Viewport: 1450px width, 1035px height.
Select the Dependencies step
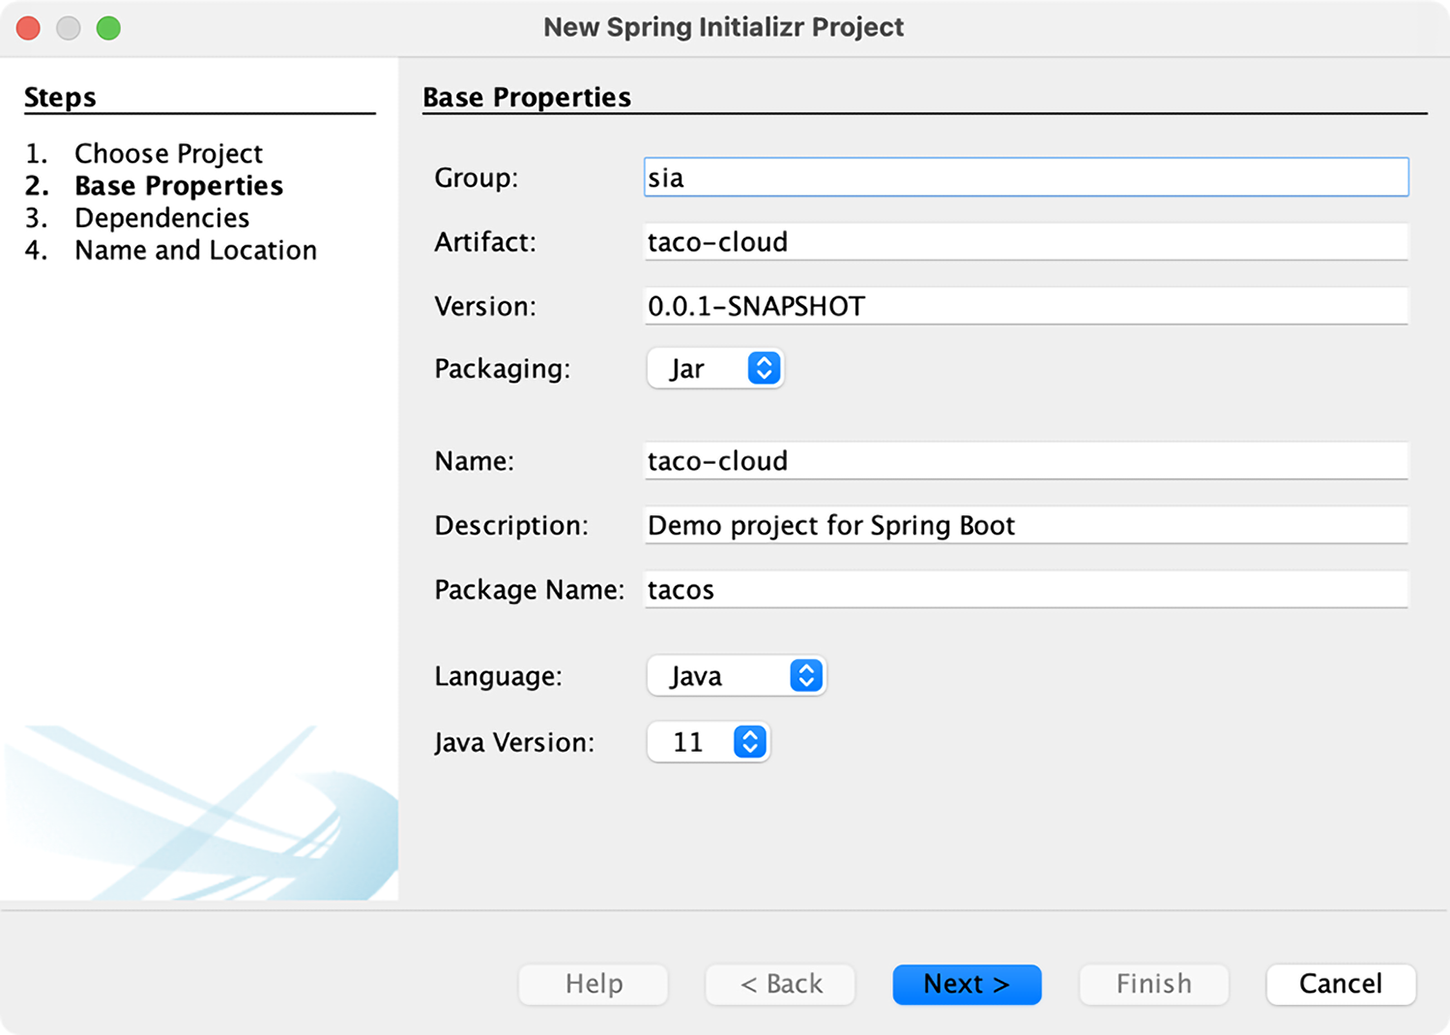click(161, 218)
